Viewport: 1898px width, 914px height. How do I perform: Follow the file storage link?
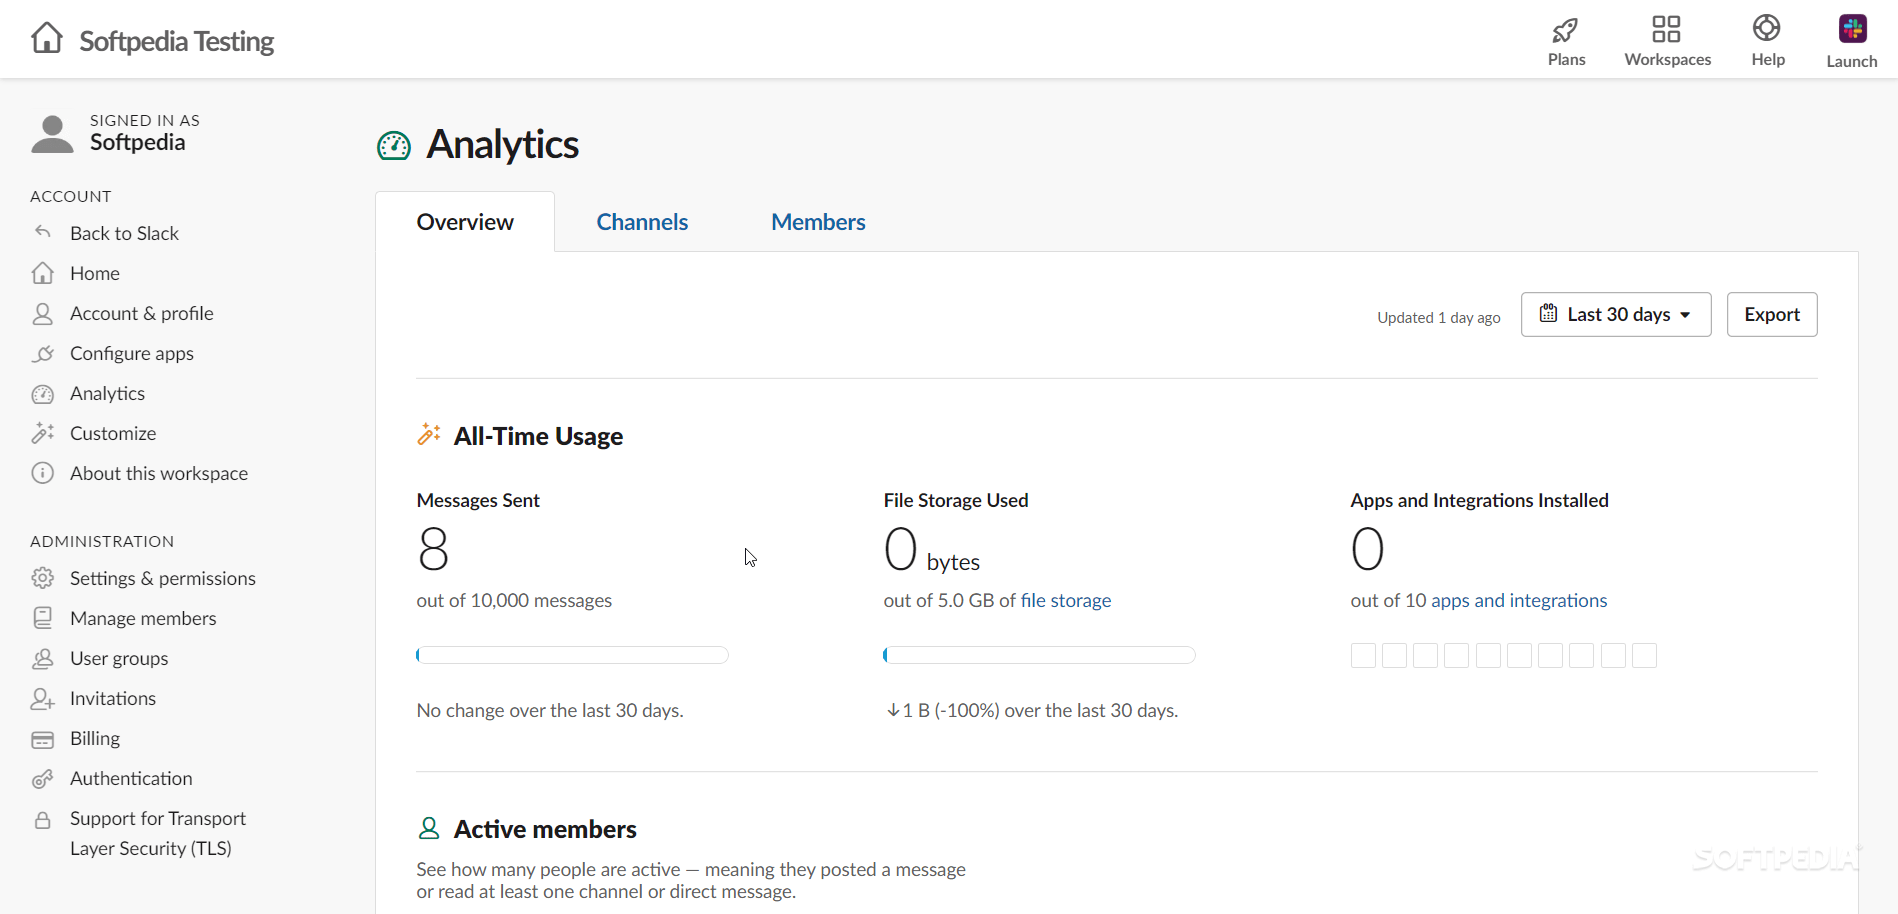click(x=1065, y=601)
